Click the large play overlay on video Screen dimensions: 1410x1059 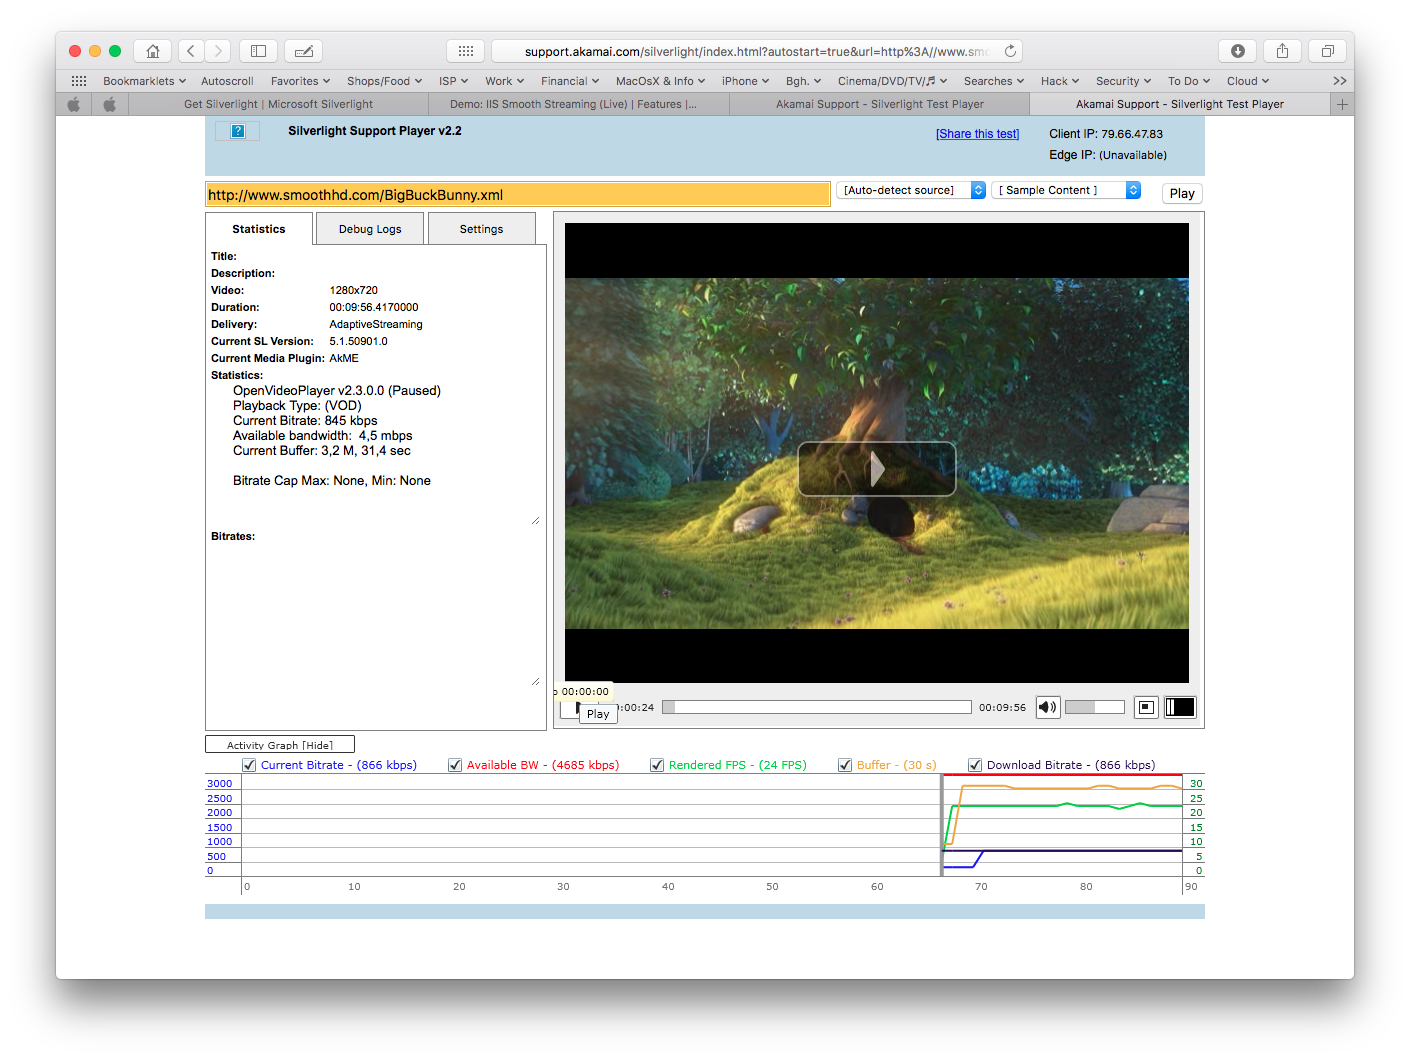[x=876, y=469]
